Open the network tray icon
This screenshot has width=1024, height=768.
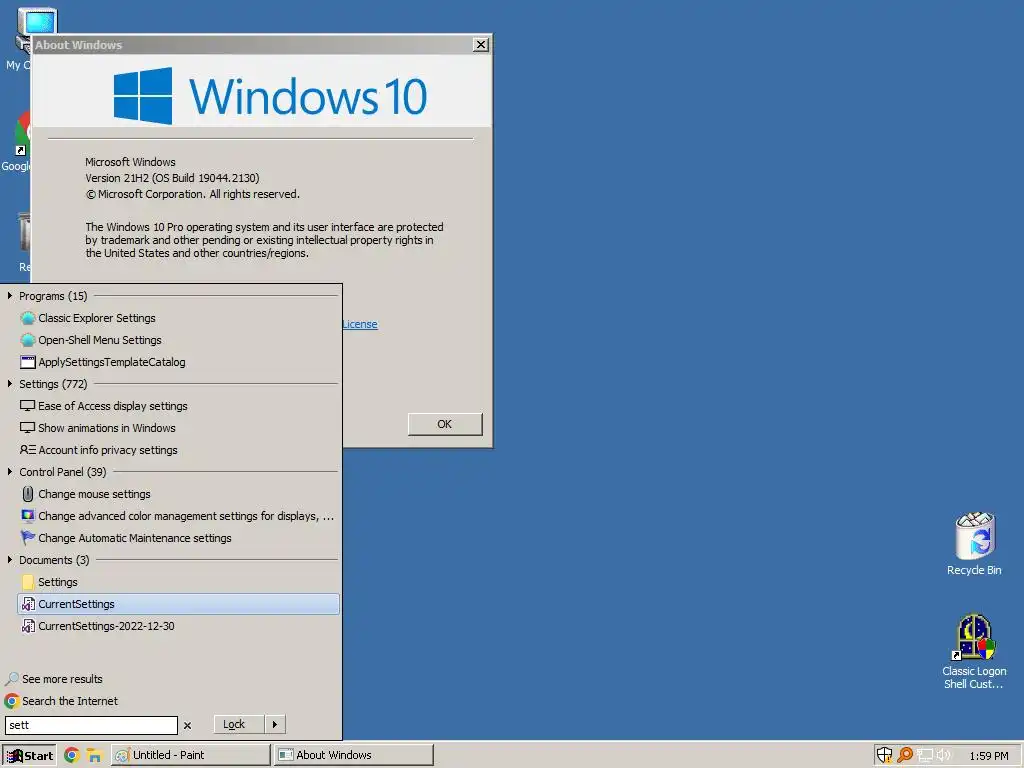tap(925, 756)
